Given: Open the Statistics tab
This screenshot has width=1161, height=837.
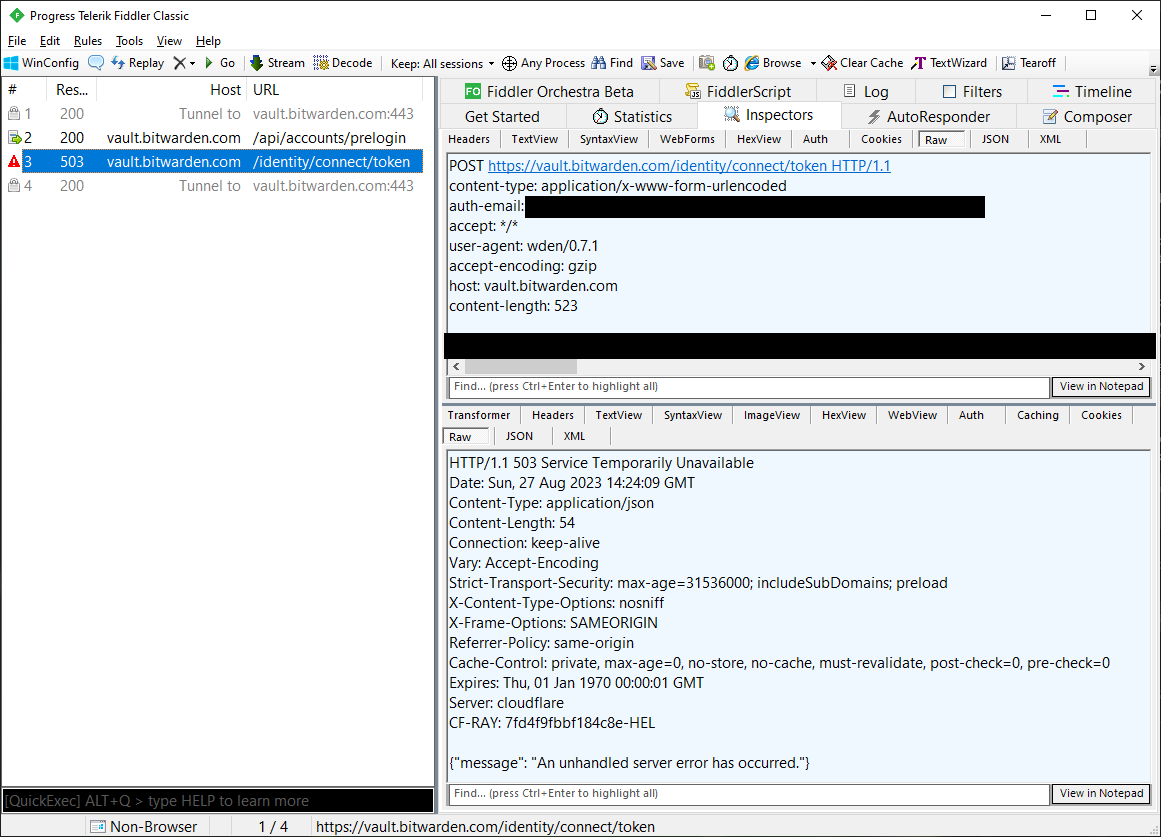Looking at the screenshot, I should [x=632, y=117].
